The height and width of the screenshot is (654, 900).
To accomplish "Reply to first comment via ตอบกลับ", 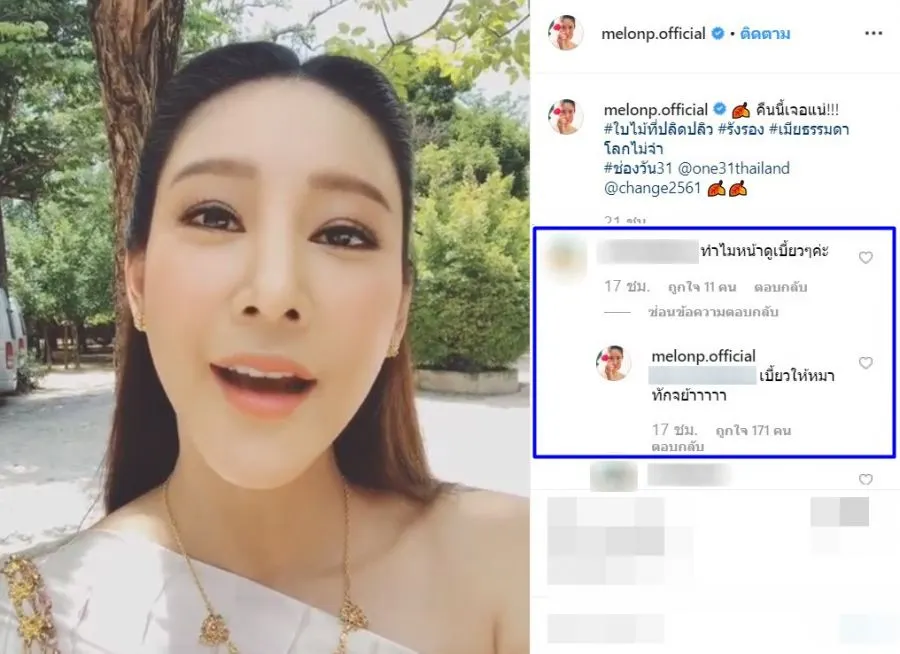I will (780, 287).
